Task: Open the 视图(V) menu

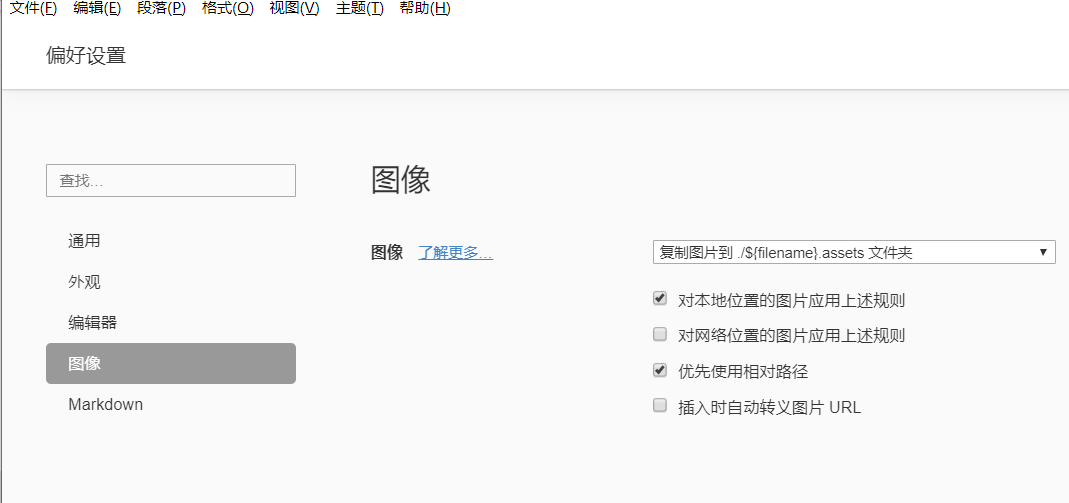Action: pos(295,8)
